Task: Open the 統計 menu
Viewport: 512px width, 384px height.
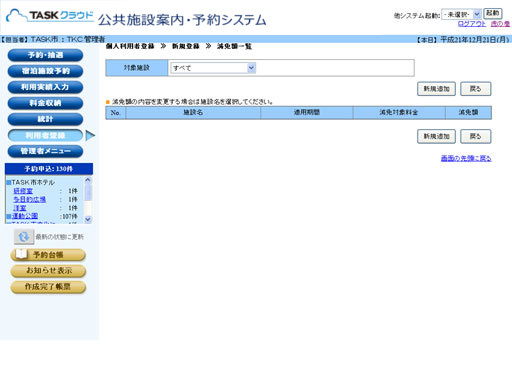Action: click(45, 119)
